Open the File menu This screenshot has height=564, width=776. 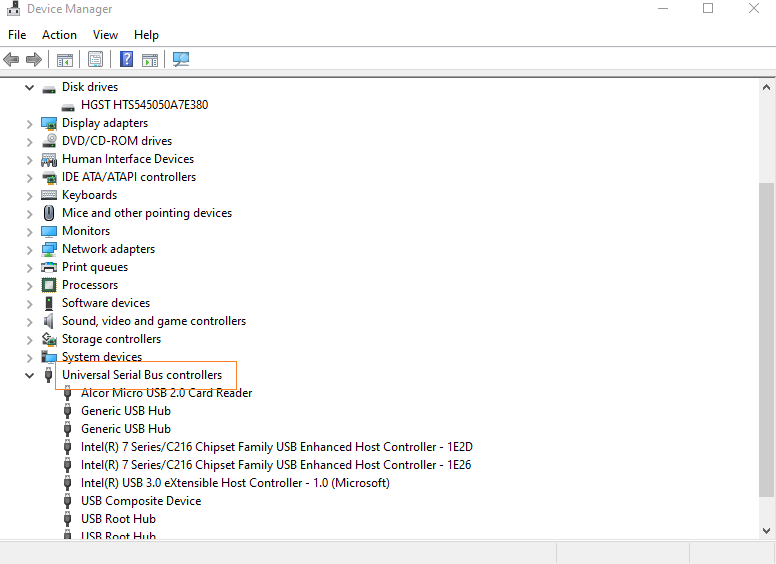[x=17, y=35]
